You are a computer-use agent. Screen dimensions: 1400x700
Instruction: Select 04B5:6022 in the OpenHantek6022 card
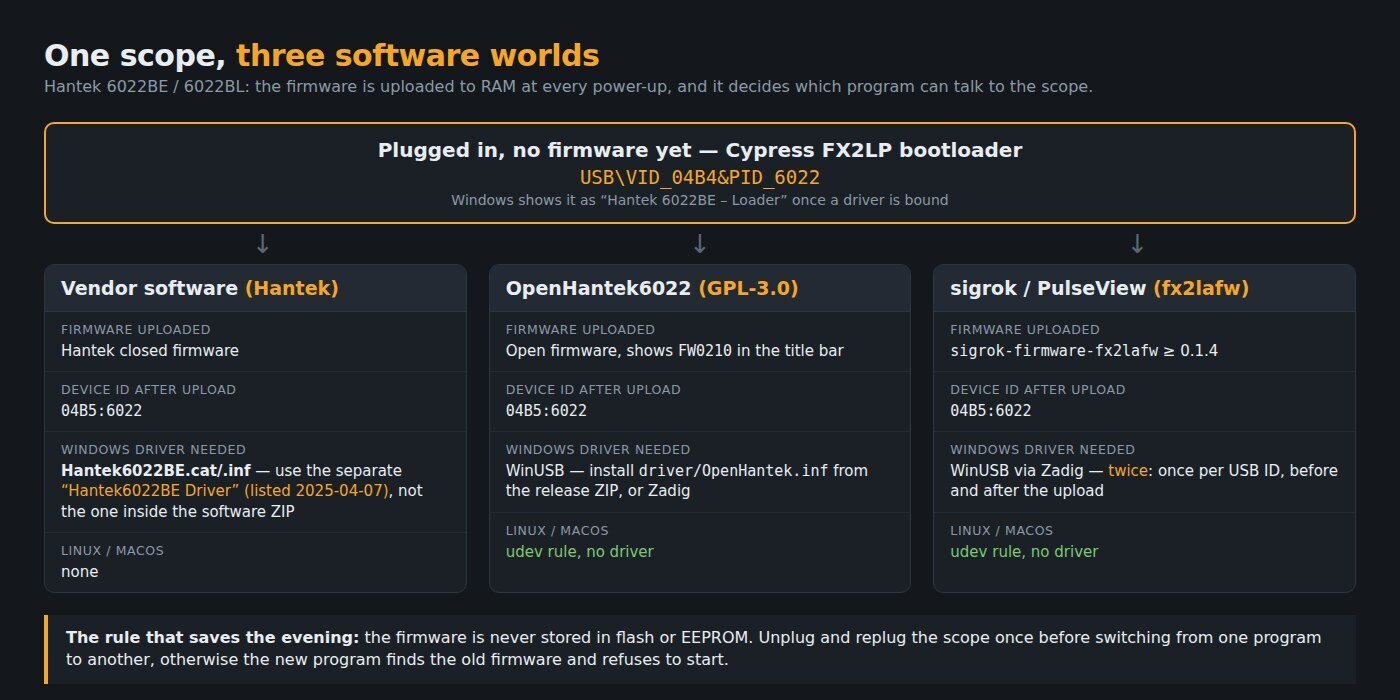(547, 410)
